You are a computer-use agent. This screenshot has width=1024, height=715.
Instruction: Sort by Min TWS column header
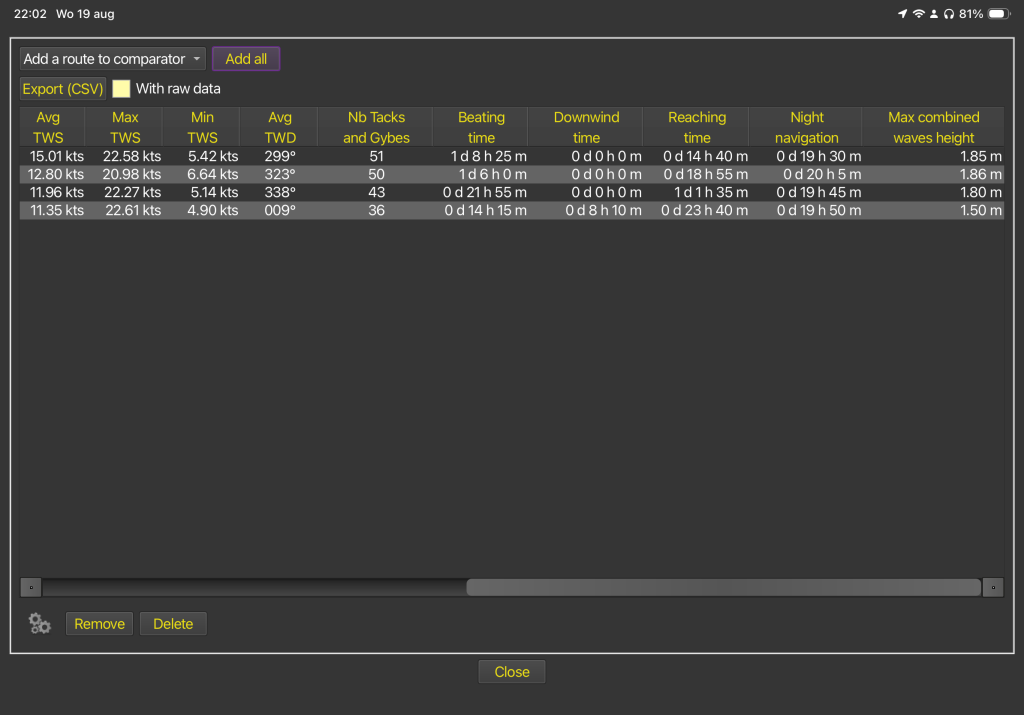point(202,127)
